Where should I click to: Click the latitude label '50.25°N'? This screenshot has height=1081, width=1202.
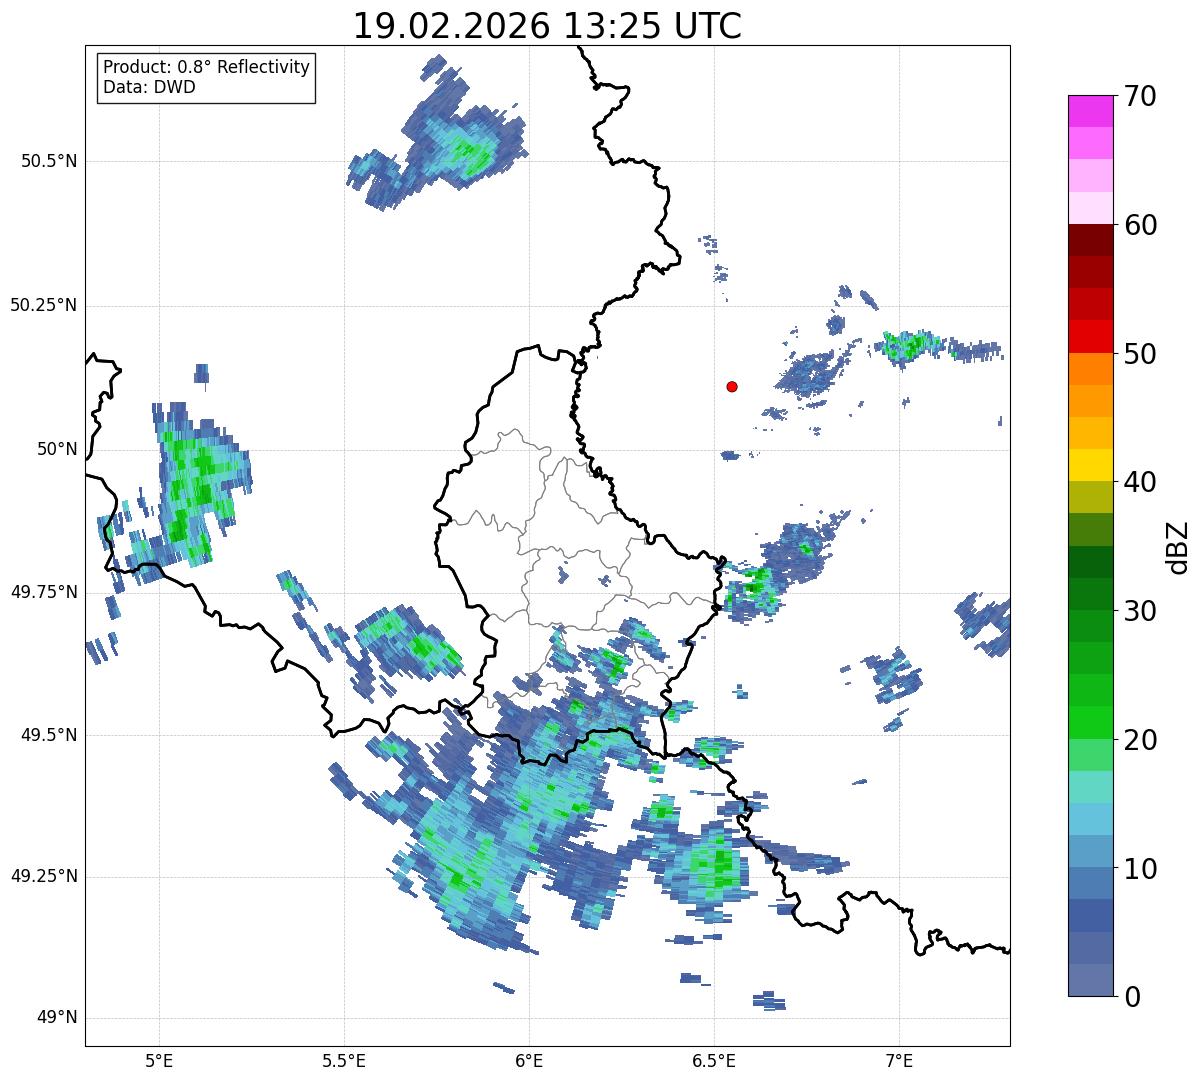(44, 305)
